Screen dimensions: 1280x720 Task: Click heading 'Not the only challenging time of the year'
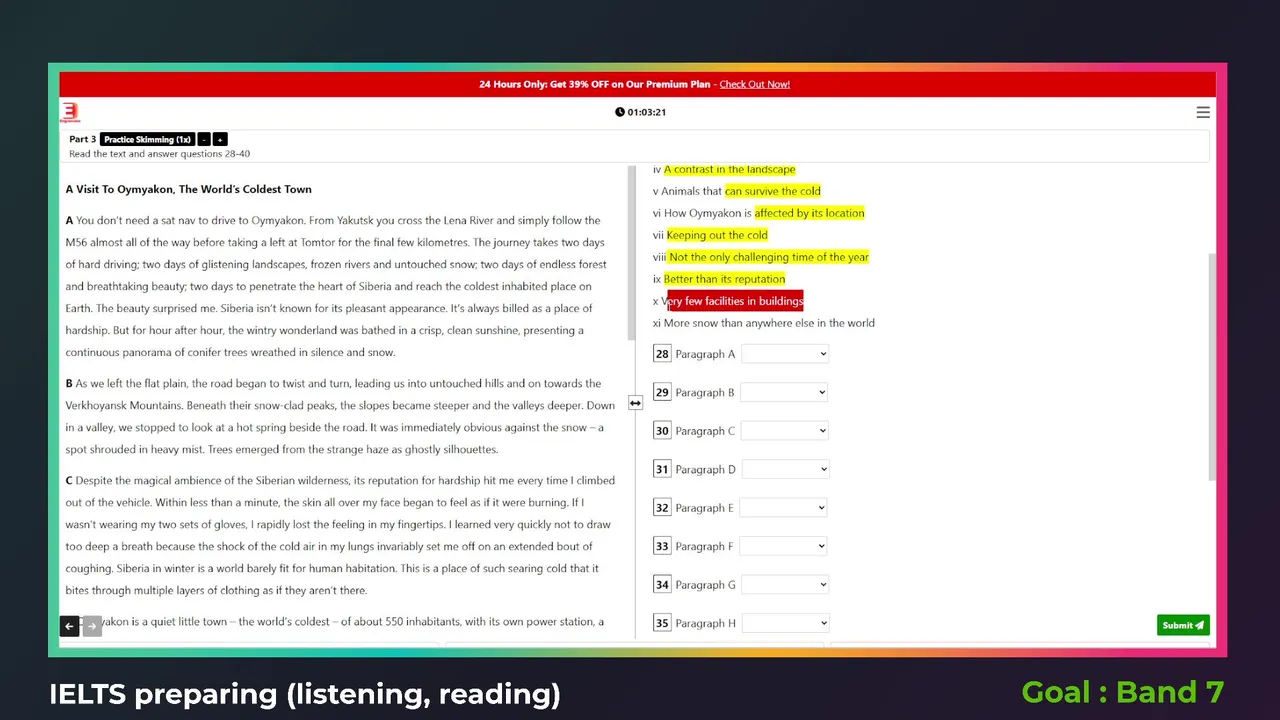point(769,257)
